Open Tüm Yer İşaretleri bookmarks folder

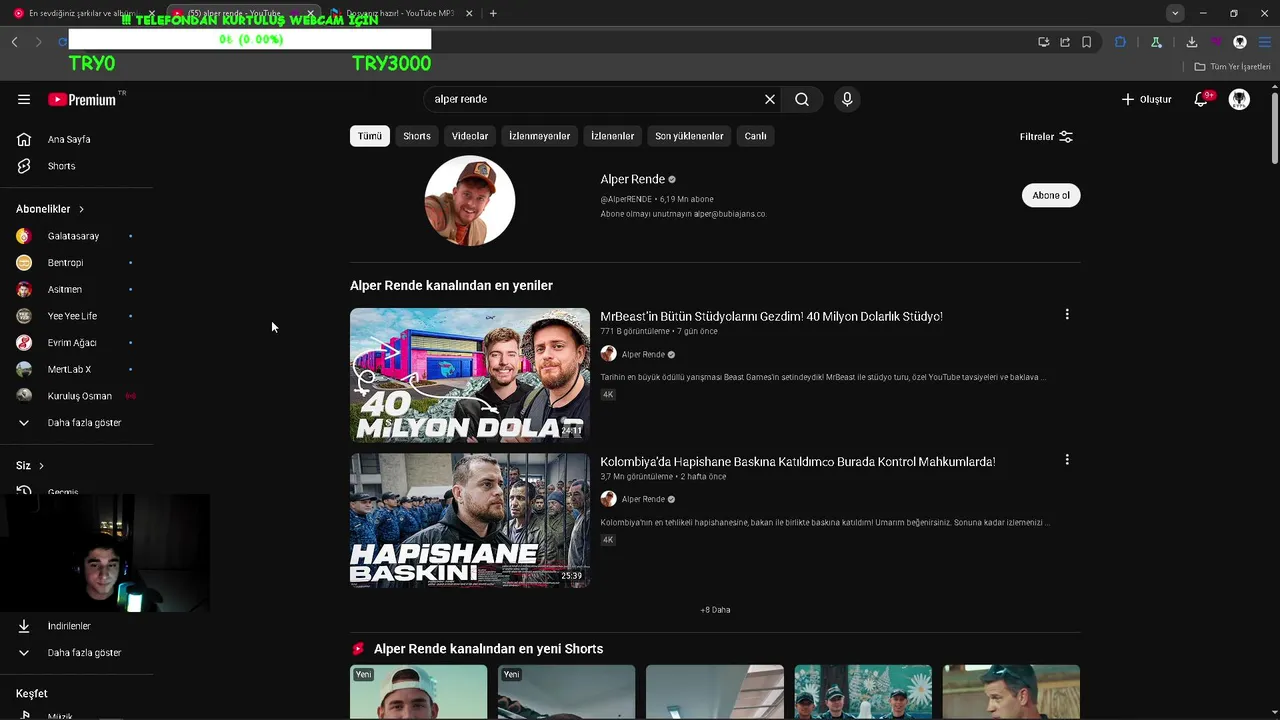coord(1232,67)
